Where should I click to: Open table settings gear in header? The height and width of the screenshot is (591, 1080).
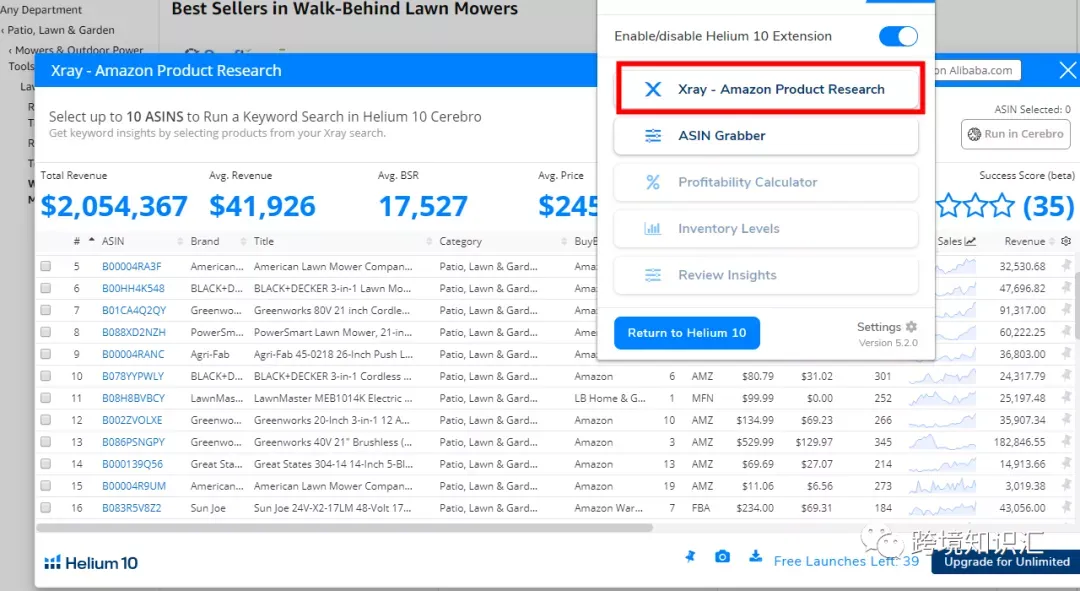click(x=1066, y=241)
